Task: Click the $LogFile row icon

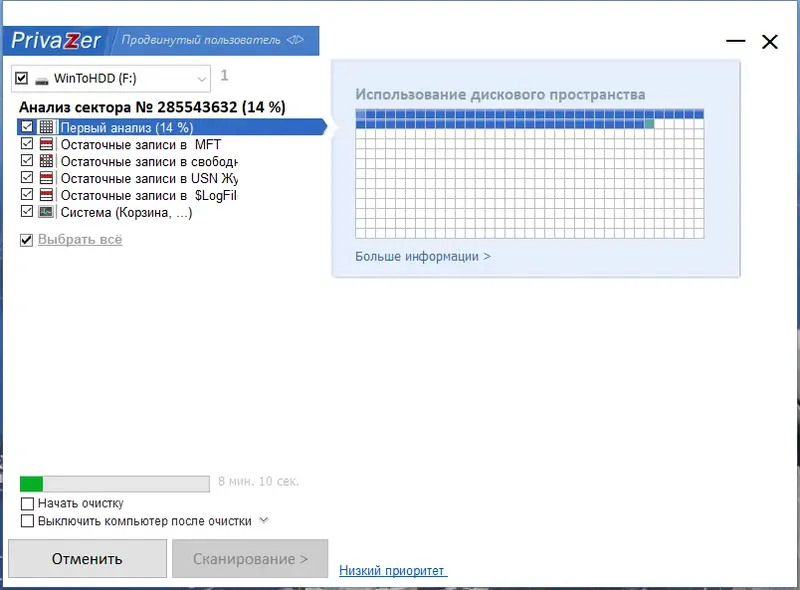Action: pos(46,194)
